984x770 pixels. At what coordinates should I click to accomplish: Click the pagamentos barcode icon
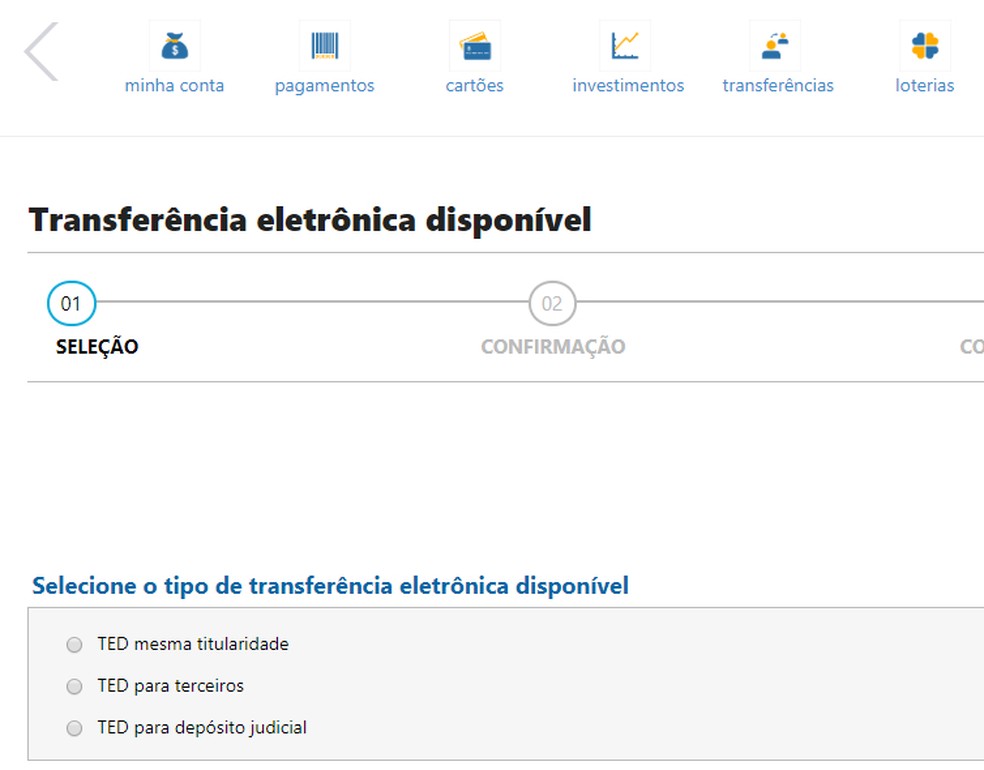coord(324,44)
